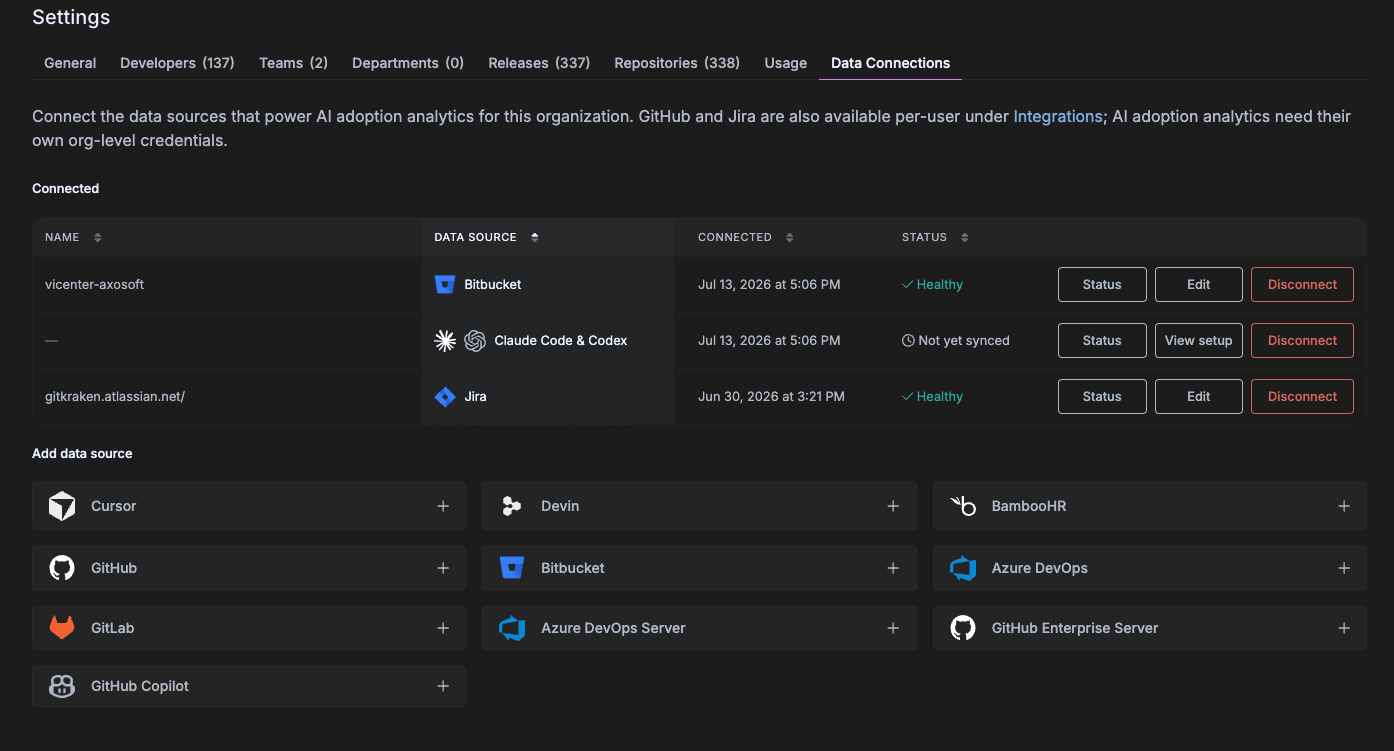
Task: Follow the Integrations link
Action: 1057,116
